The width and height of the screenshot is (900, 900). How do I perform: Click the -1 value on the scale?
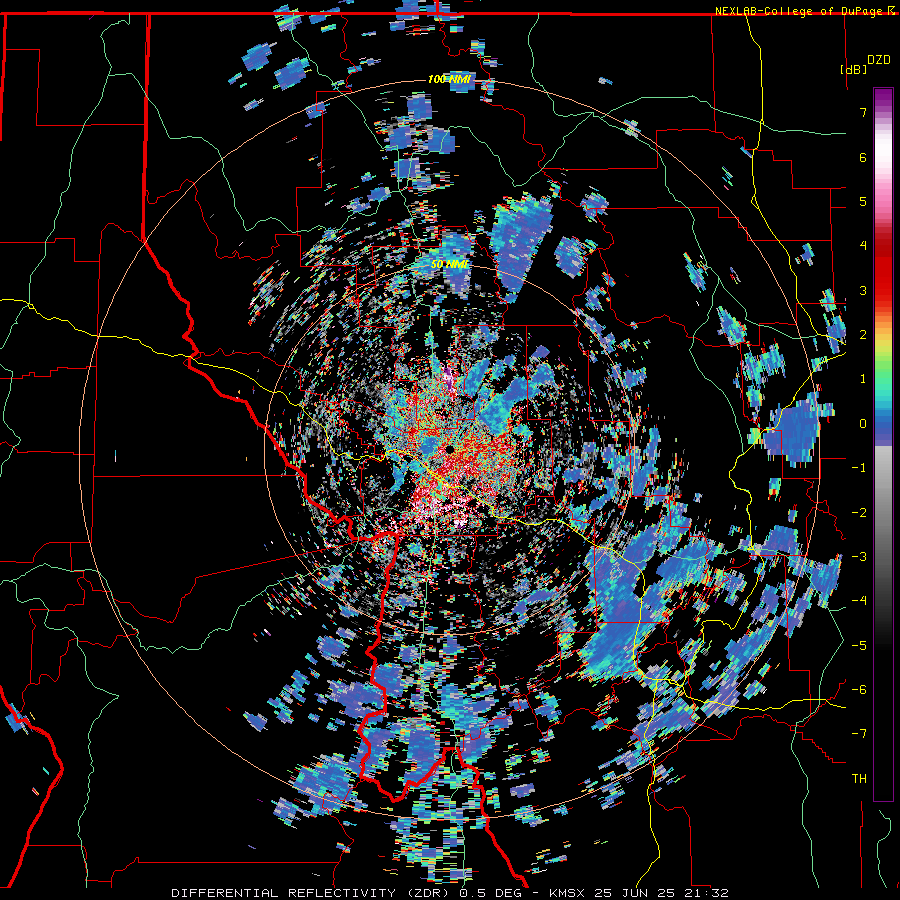pyautogui.click(x=859, y=468)
